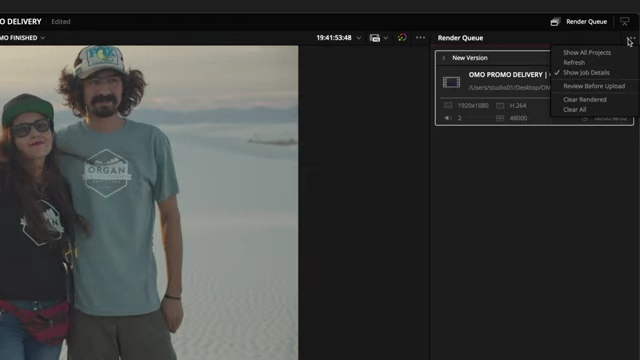Screen dimensions: 640x360
Task: Toggle the colorful bypass grades icon
Action: pos(402,38)
